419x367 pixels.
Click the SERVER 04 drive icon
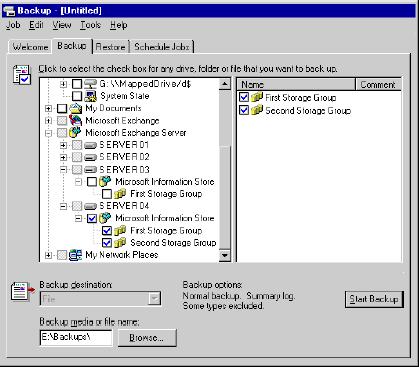pyautogui.click(x=90, y=206)
